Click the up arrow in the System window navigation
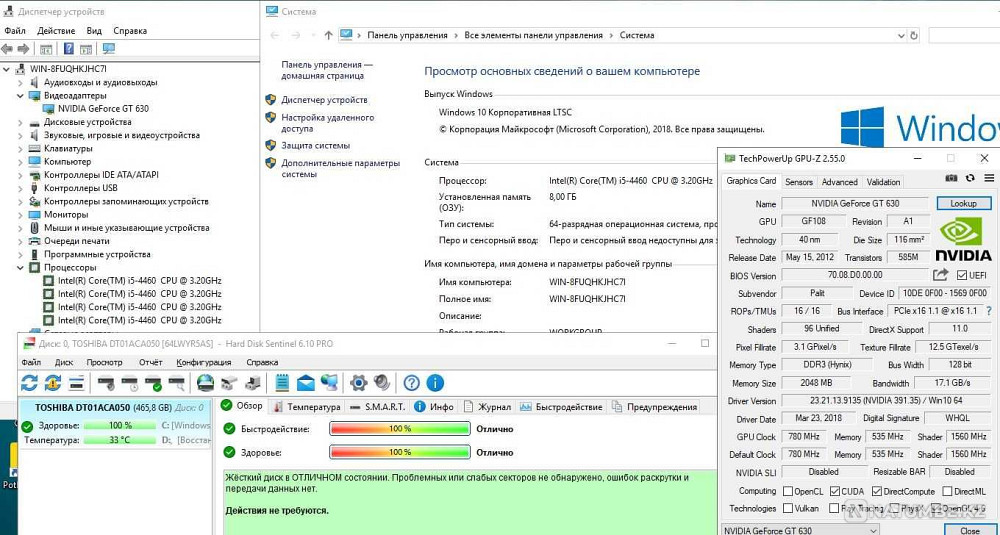The image size is (1000, 535). click(328, 36)
